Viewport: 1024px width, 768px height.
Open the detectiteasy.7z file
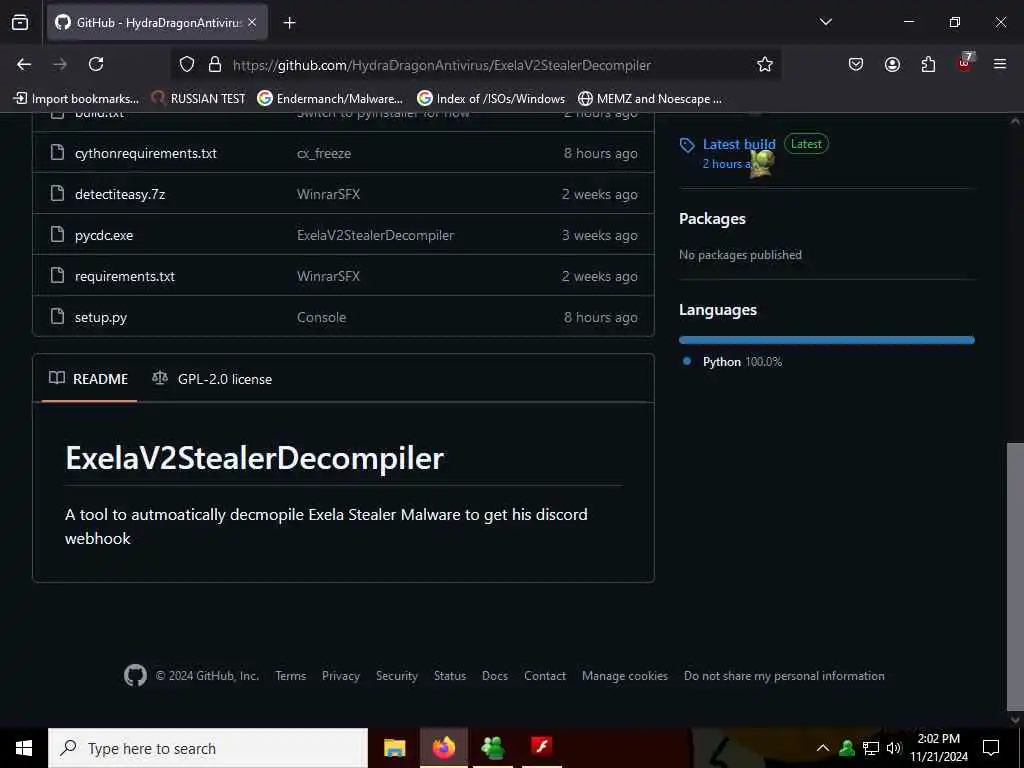(120, 195)
